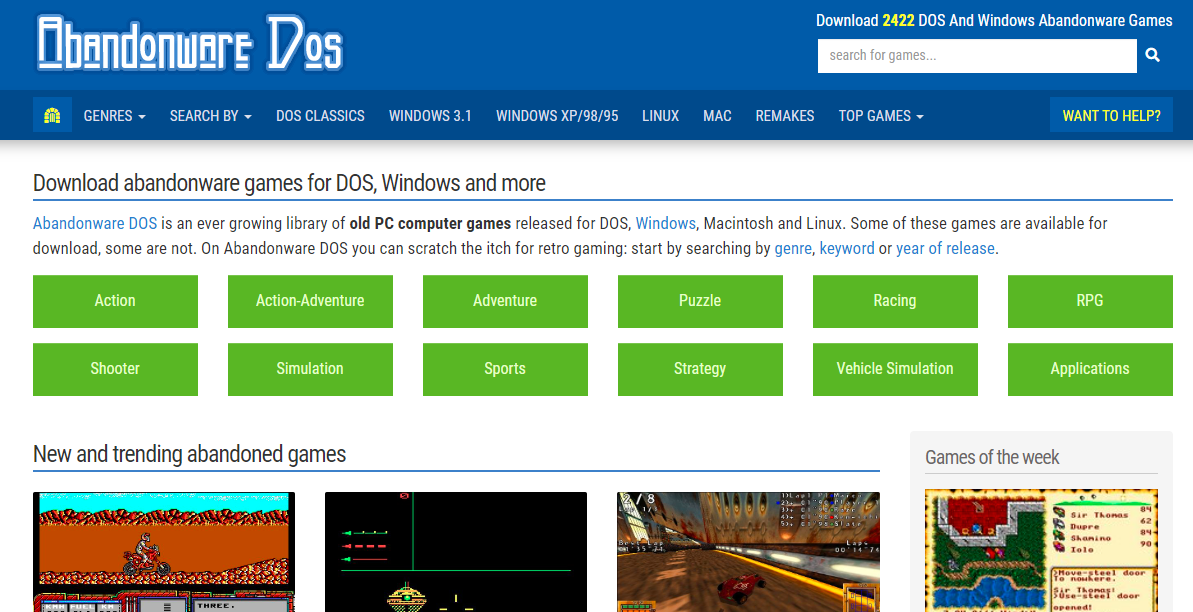1193x612 pixels.
Task: Open the Remakes menu item
Action: [784, 116]
